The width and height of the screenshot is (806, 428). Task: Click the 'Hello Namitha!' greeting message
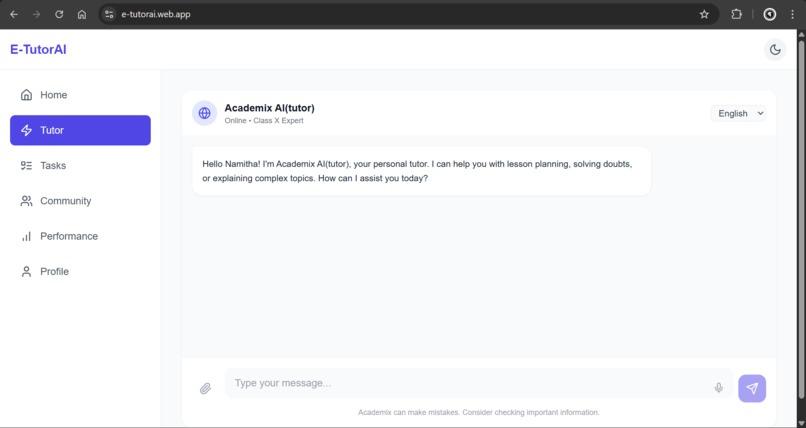pos(422,171)
